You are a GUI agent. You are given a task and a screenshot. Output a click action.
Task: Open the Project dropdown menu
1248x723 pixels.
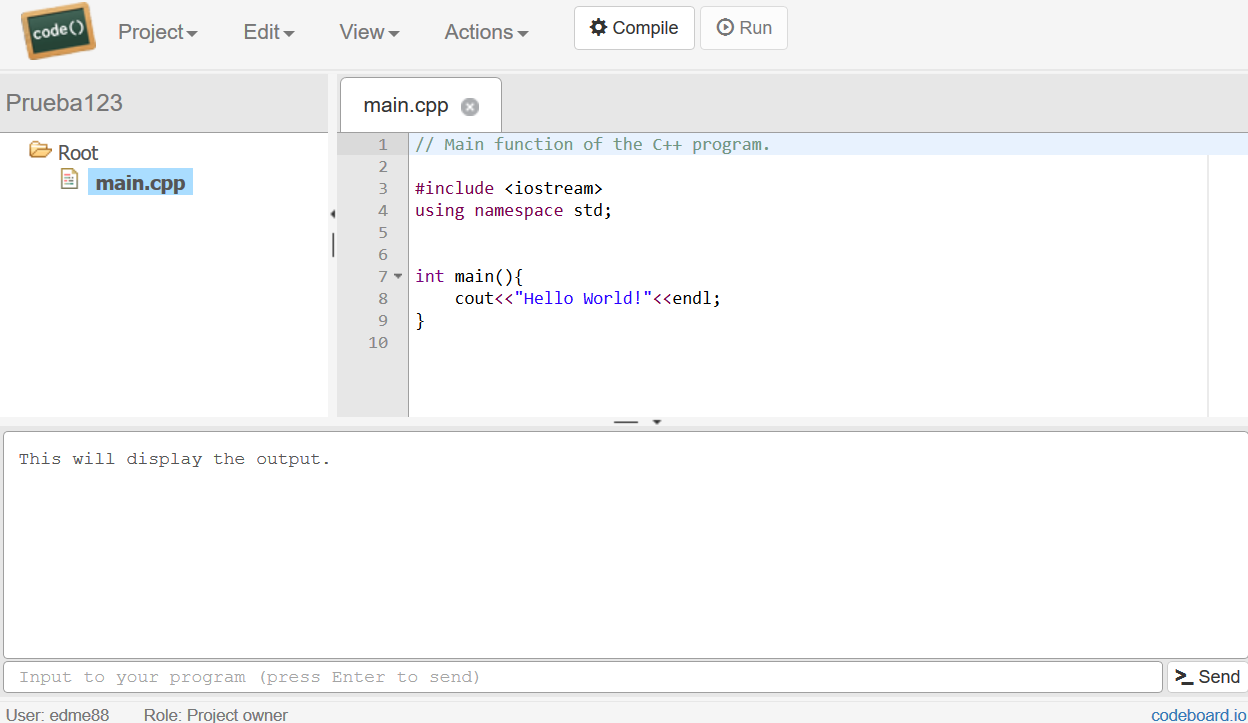[x=157, y=31]
